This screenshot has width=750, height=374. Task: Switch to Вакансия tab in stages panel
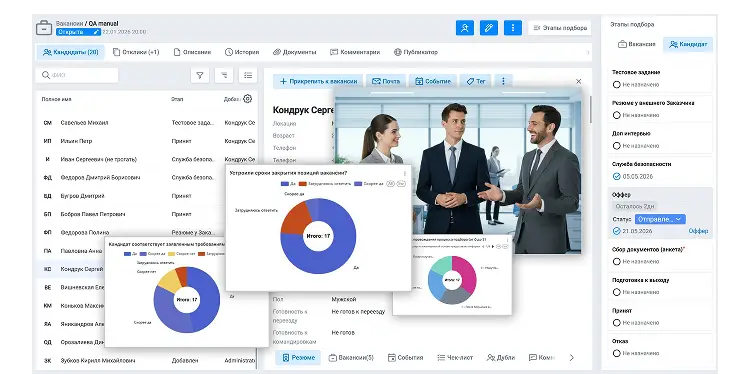(x=637, y=44)
